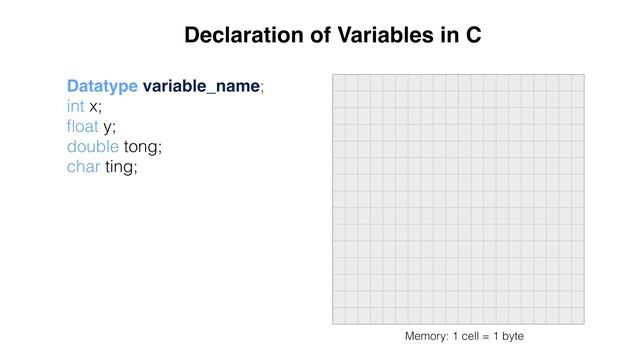Click the memory grid's top-right cell
Image resolution: width=640 pixels, height=360 pixels.
pos(578,82)
